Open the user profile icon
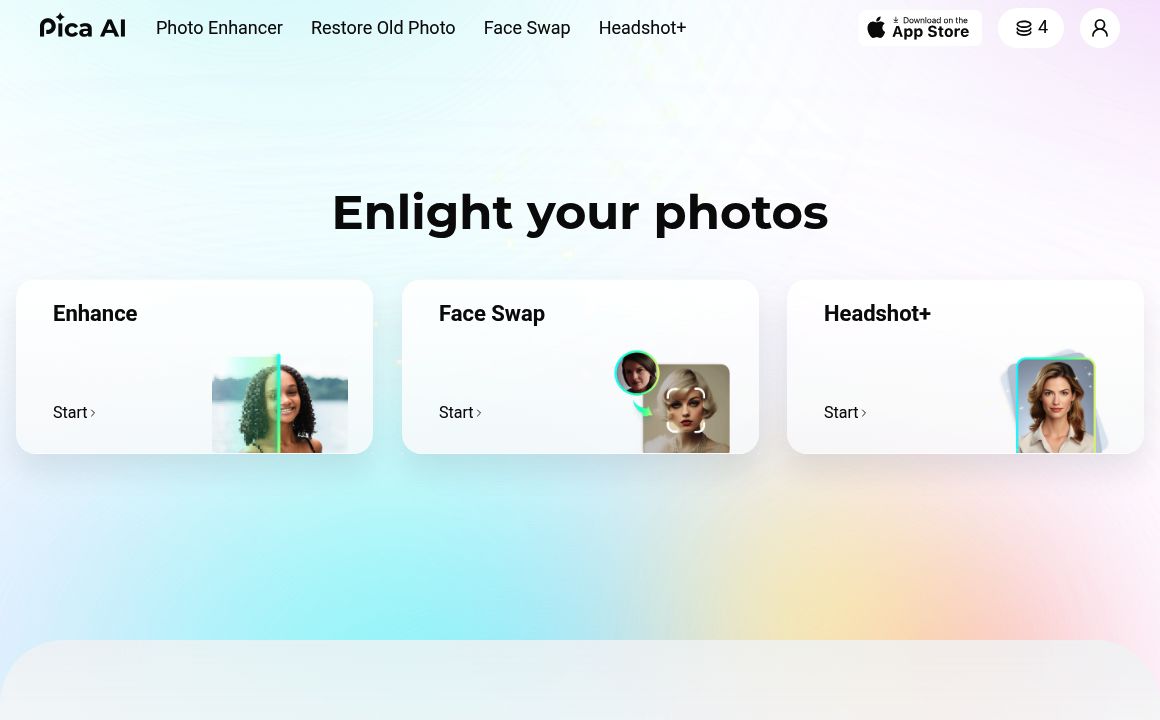The image size is (1160, 720). click(1099, 28)
